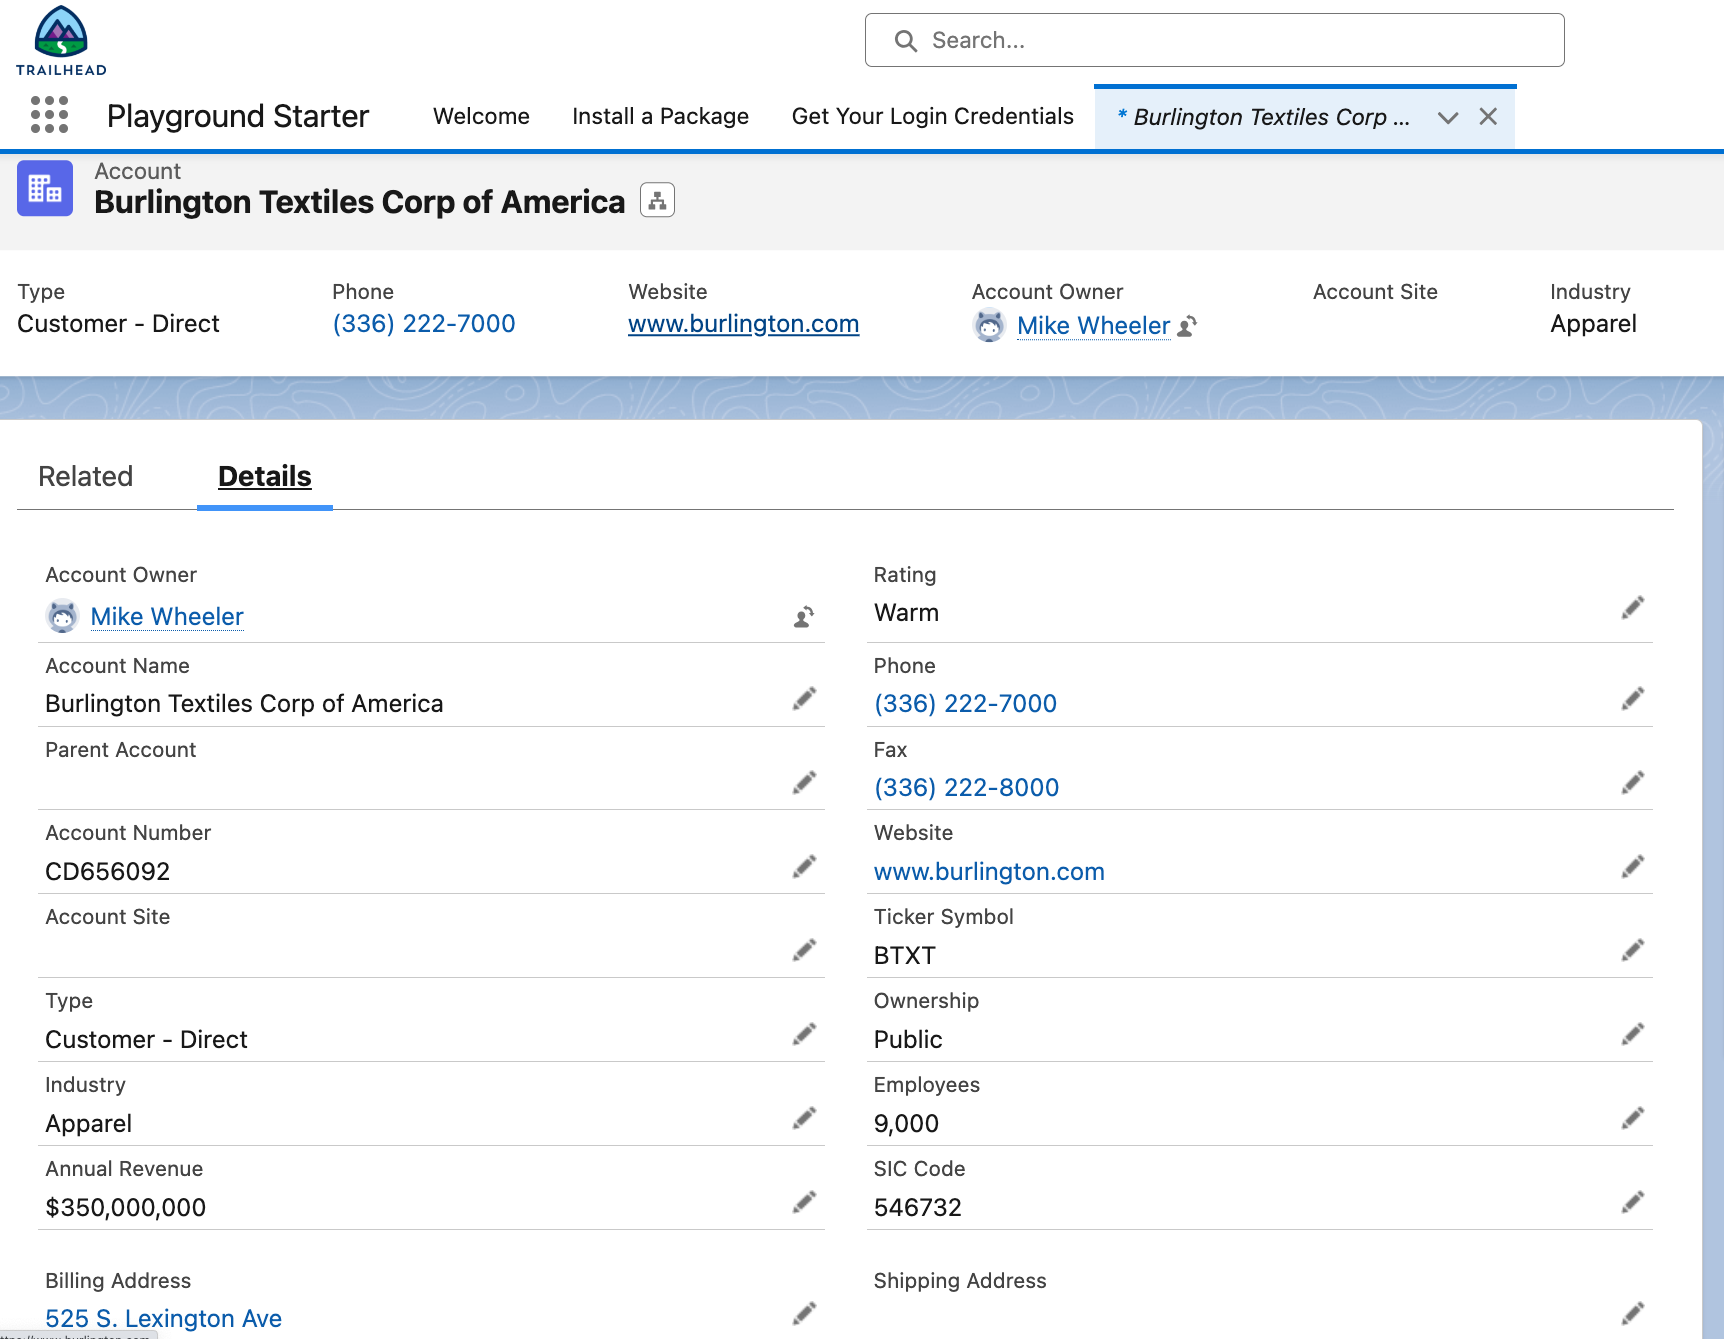Change owner icon in Details Account Owner row
This screenshot has height=1339, width=1724.
coord(804,617)
